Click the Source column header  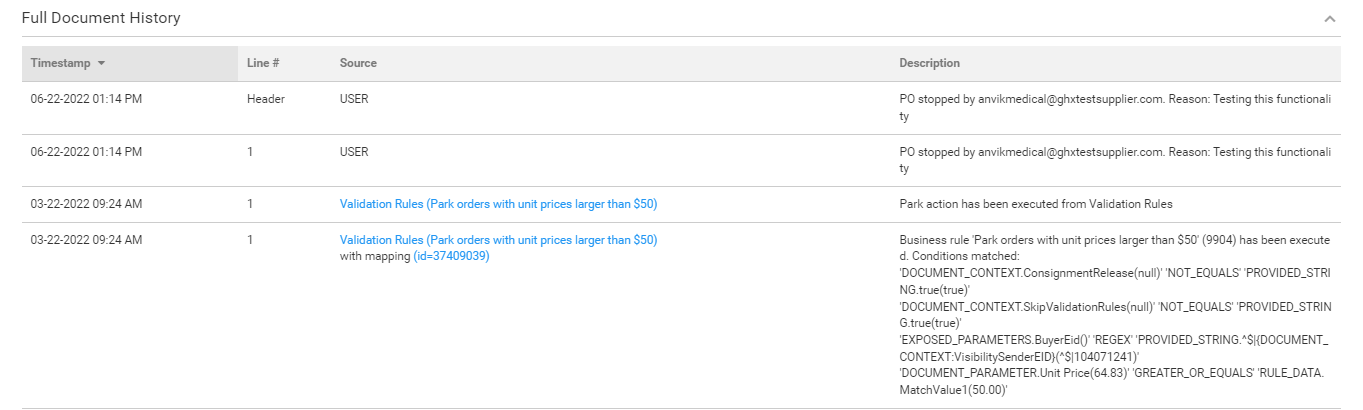tap(358, 64)
